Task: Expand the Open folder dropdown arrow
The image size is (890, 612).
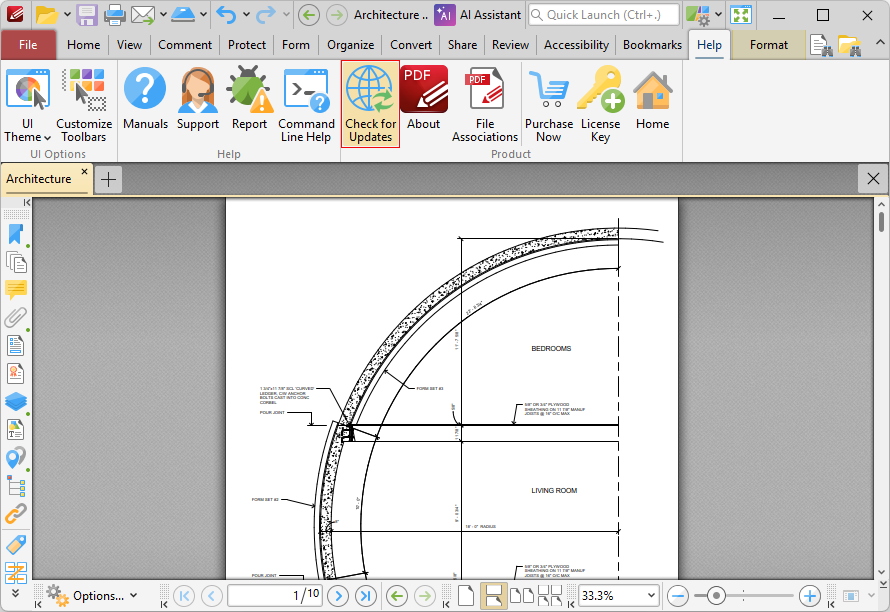Action: 67,15
